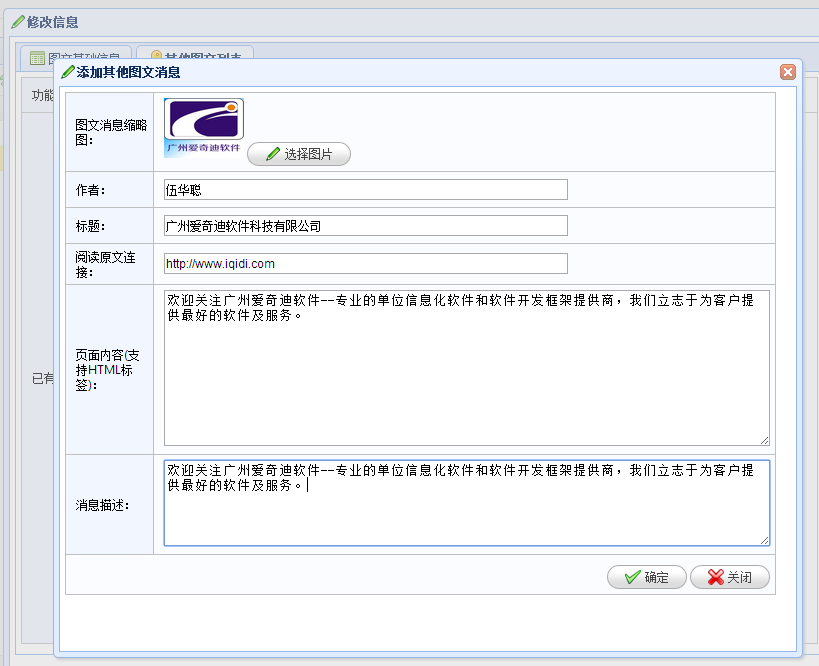Click the 作者: label
819x666 pixels.
click(x=90, y=190)
